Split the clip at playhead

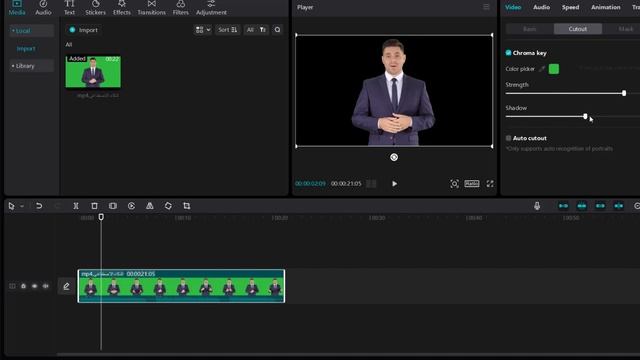[76, 206]
